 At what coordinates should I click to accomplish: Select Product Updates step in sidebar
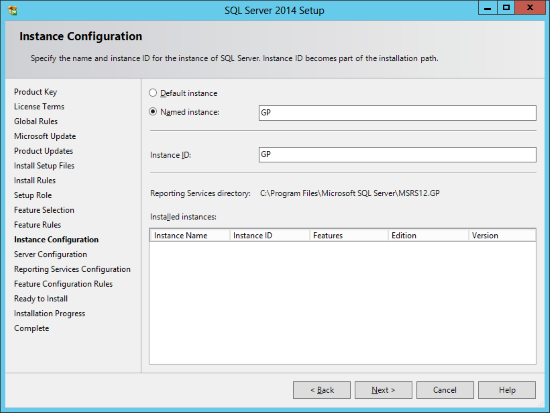pyautogui.click(x=43, y=151)
